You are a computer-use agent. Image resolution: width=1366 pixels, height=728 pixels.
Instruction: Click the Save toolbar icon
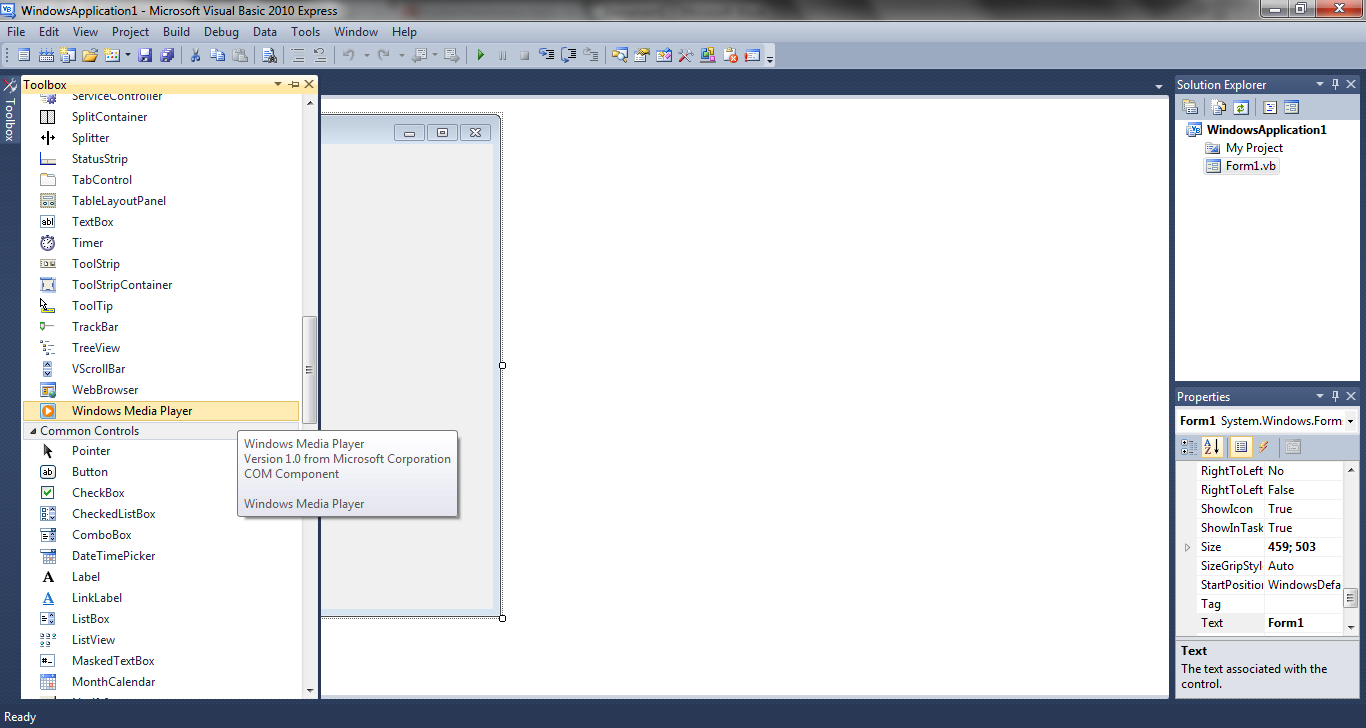tap(145, 55)
